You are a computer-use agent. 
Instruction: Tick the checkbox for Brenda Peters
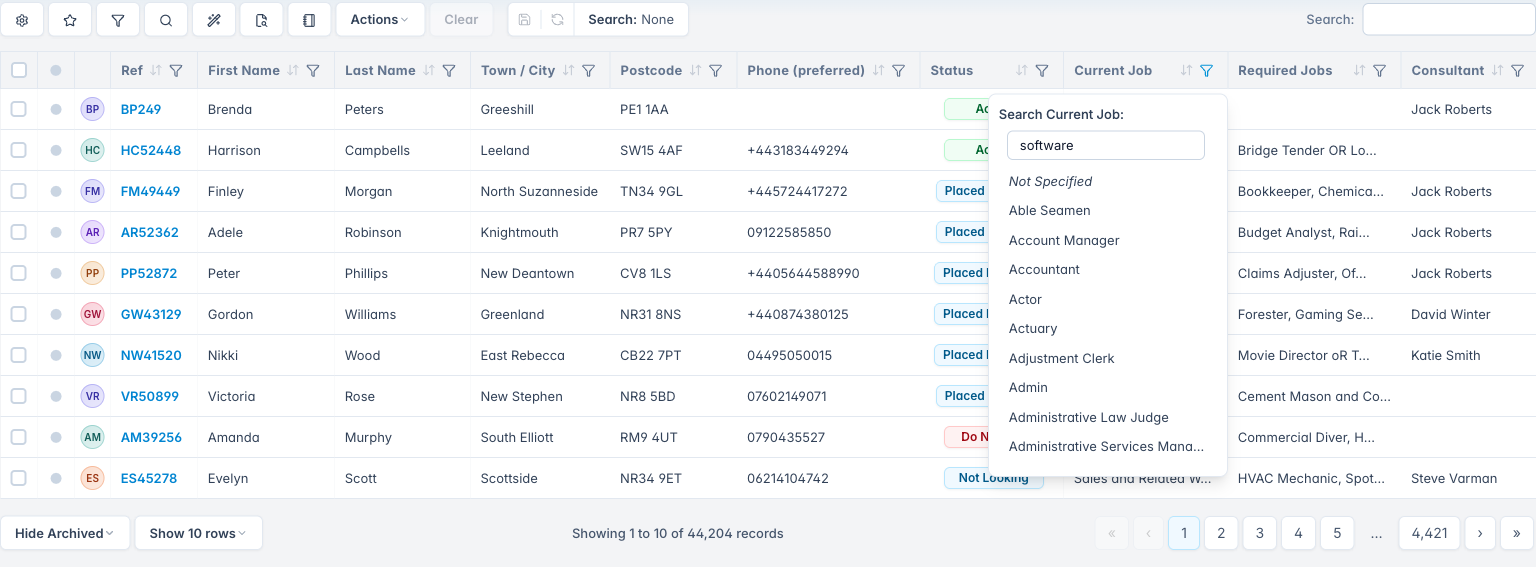(x=19, y=109)
